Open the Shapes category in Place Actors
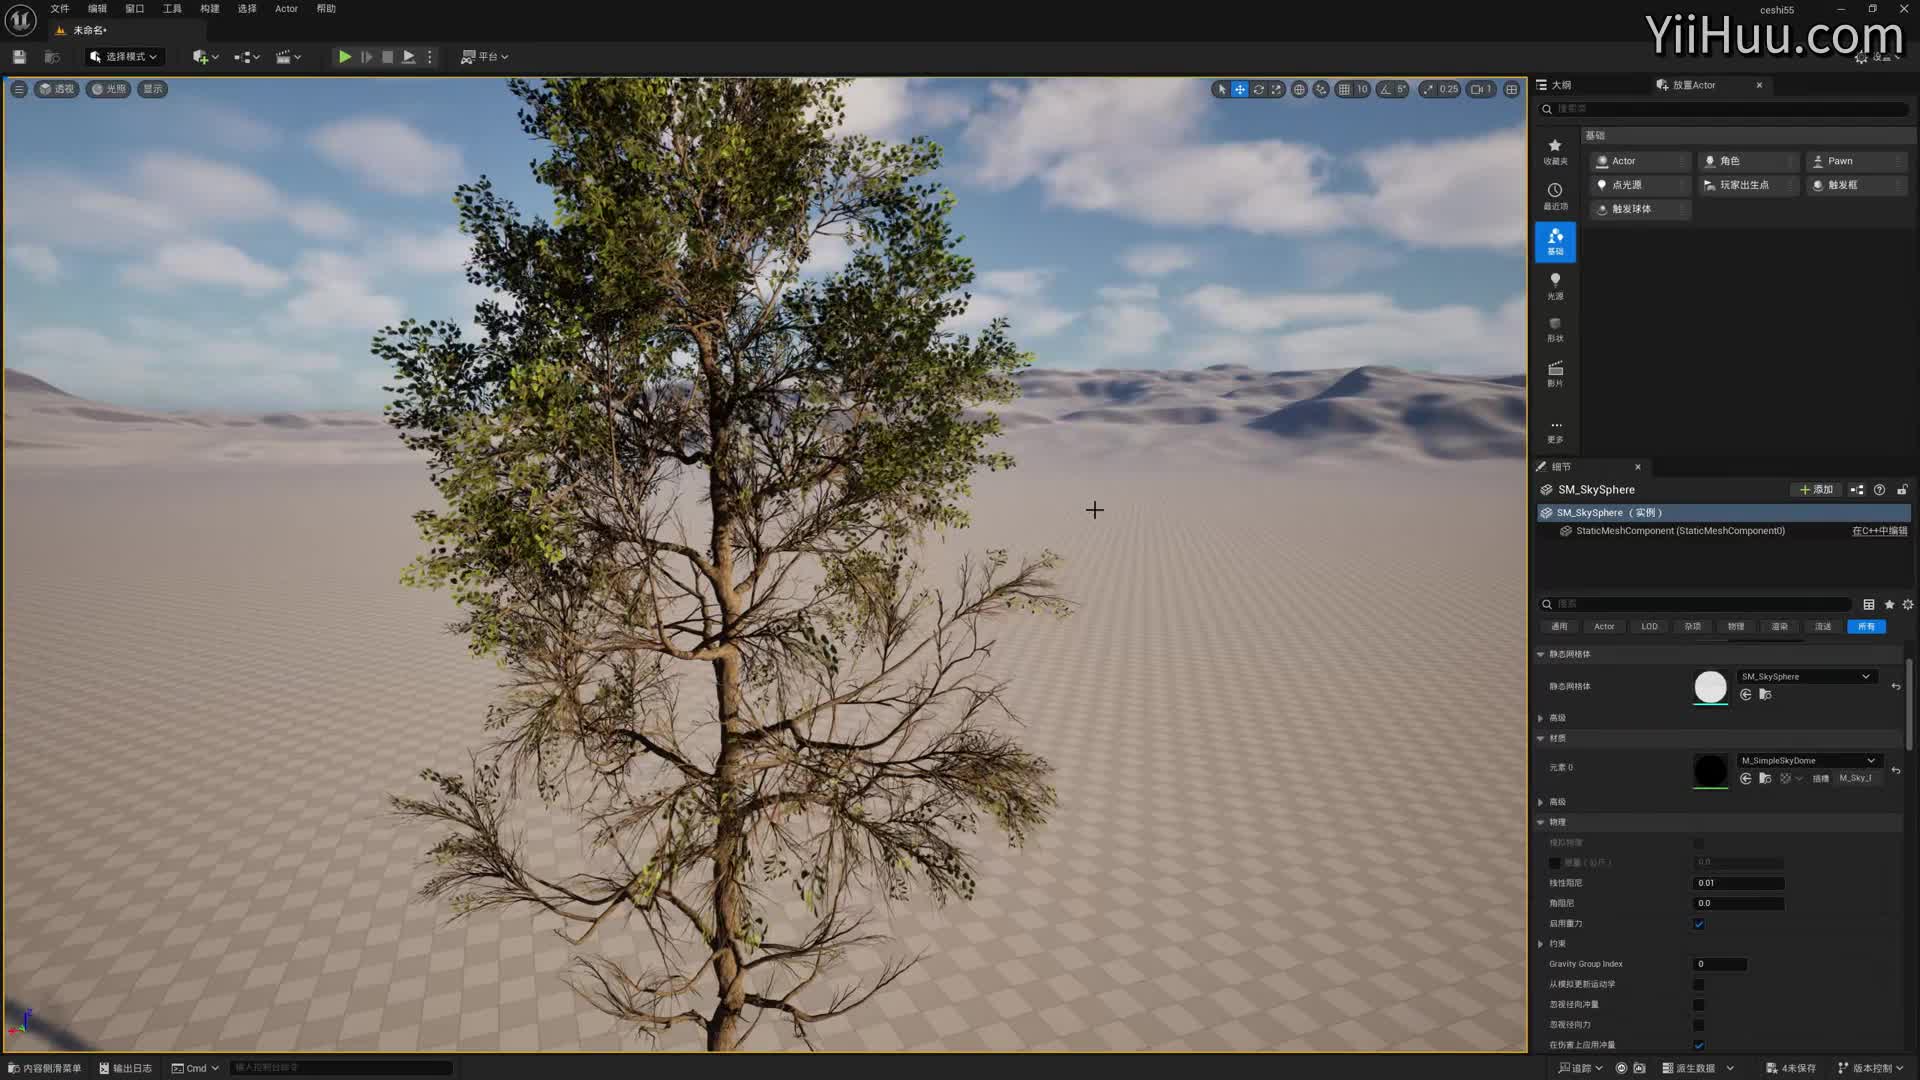Viewport: 1920px width, 1080px height. [x=1555, y=329]
